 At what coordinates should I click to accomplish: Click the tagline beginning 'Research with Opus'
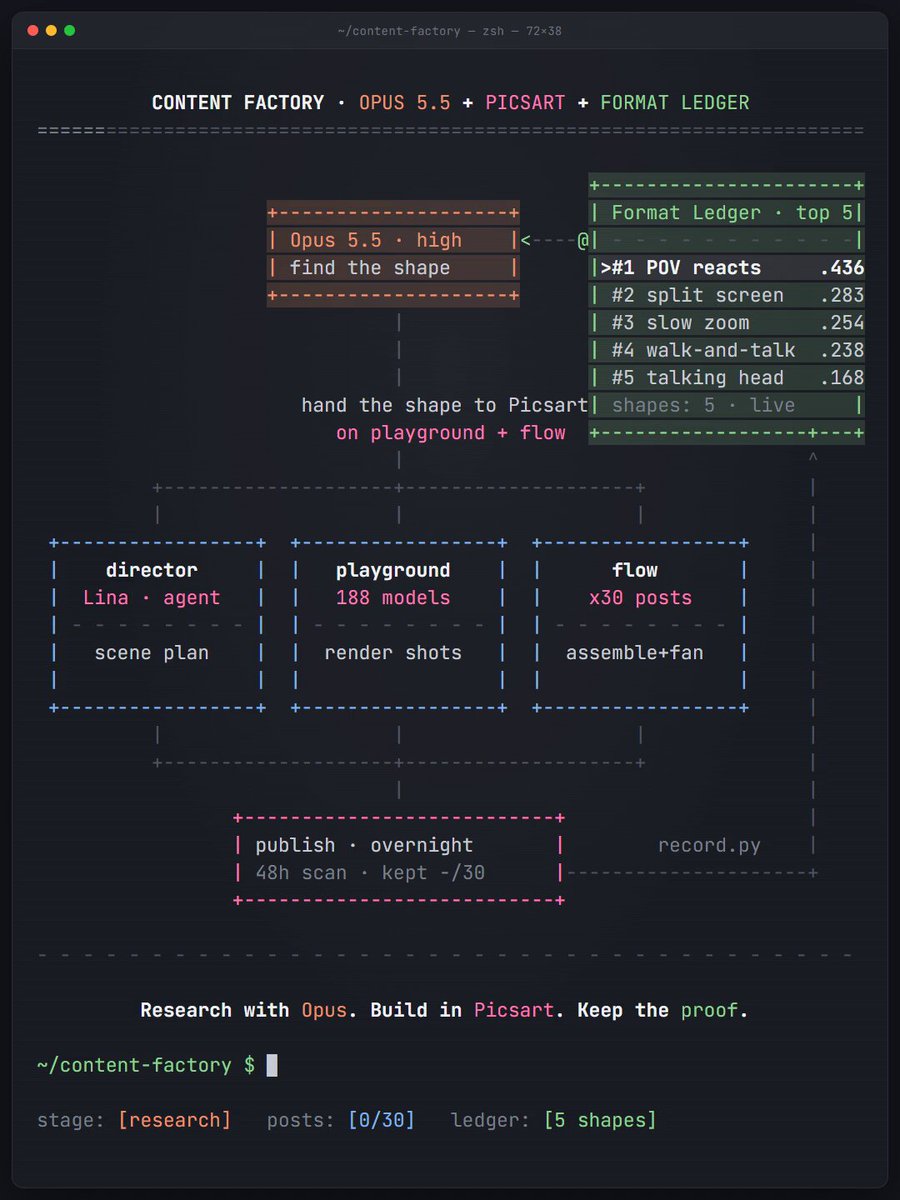(444, 1010)
